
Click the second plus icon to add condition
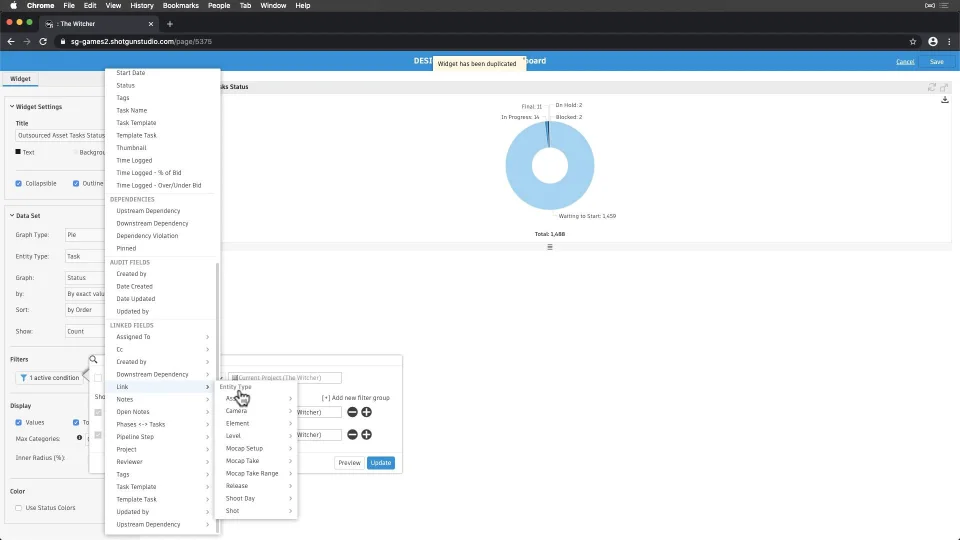[x=366, y=435]
